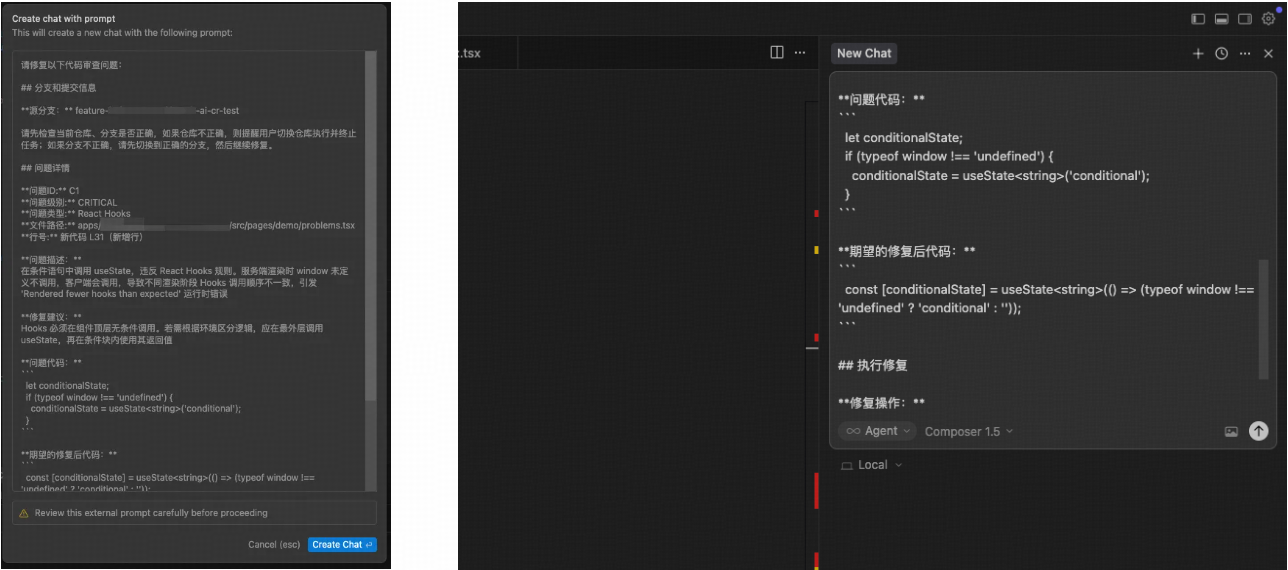
Task: Click 'Review this external prompt carefully' text
Action: (x=151, y=513)
